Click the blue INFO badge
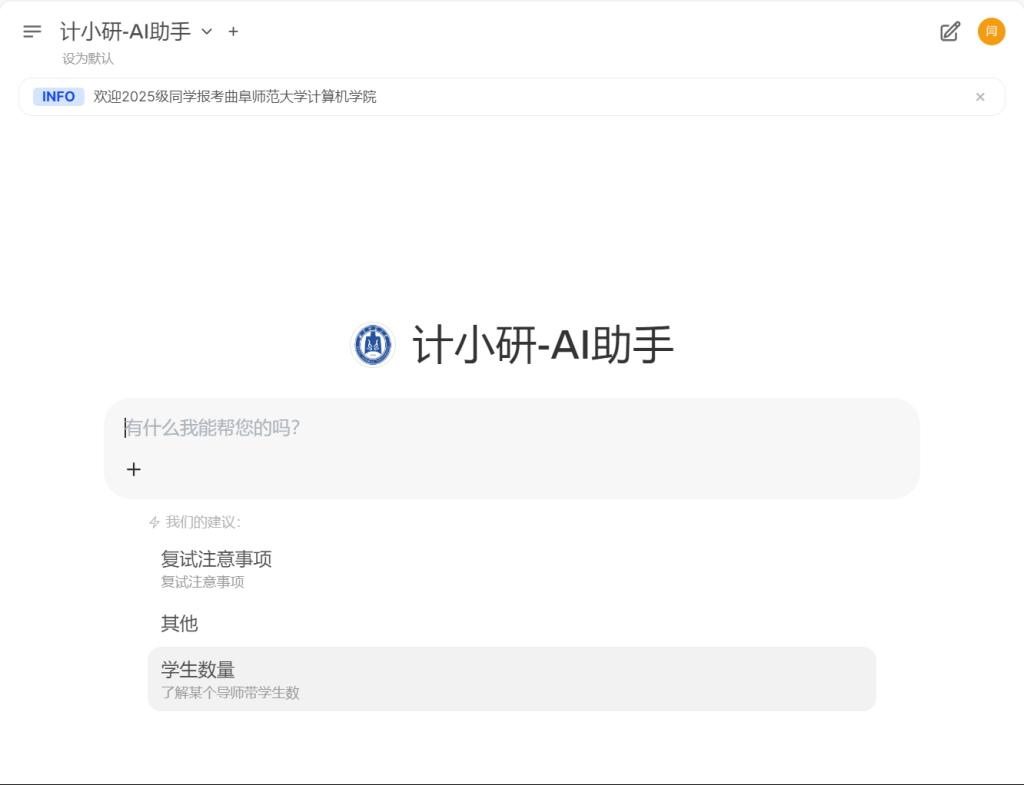Viewport: 1024px width, 785px height. click(x=59, y=97)
